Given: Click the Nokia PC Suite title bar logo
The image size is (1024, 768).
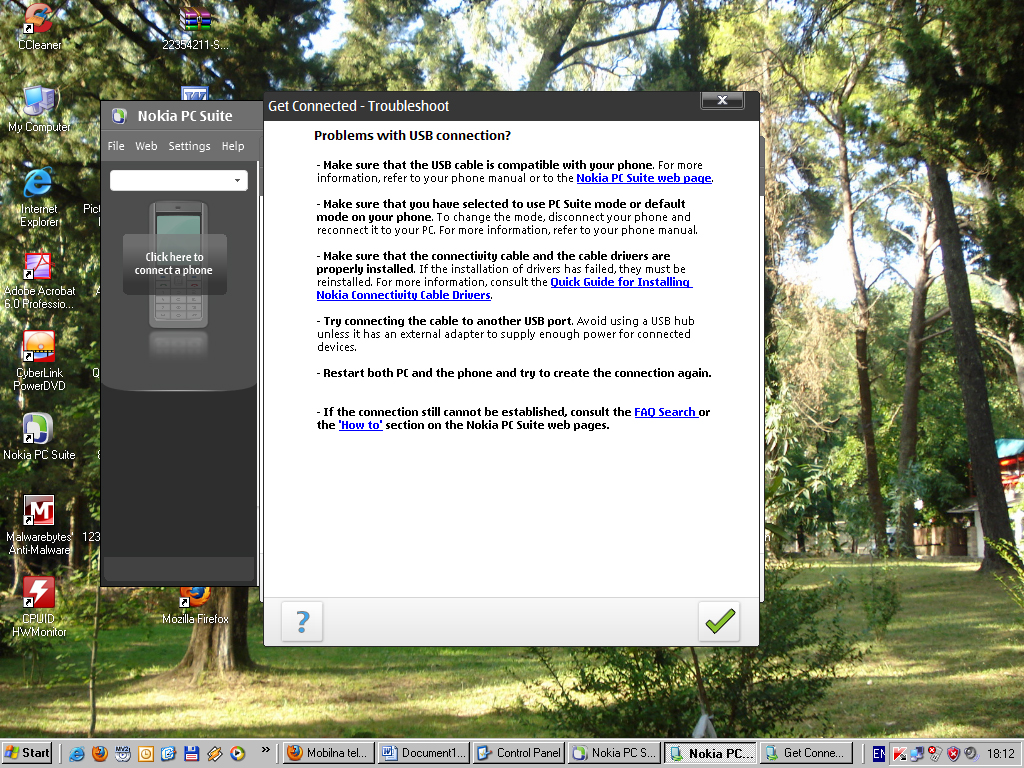Looking at the screenshot, I should [x=119, y=116].
